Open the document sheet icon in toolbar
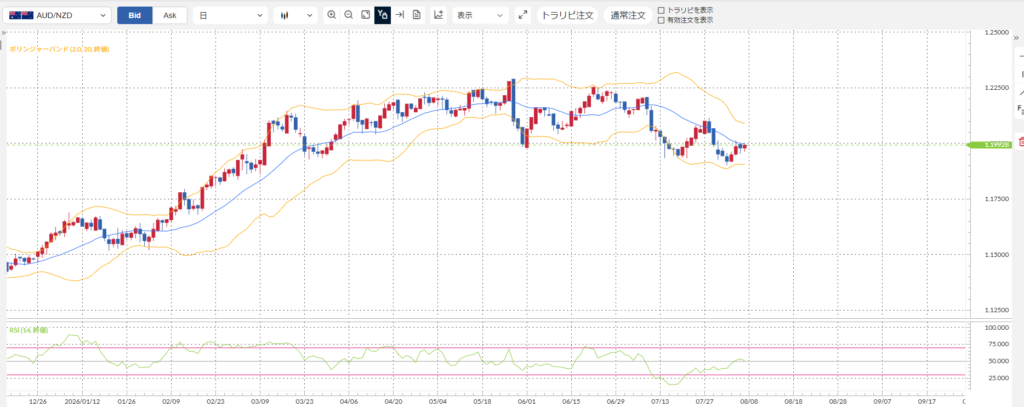The width and height of the screenshot is (1024, 407). (417, 14)
